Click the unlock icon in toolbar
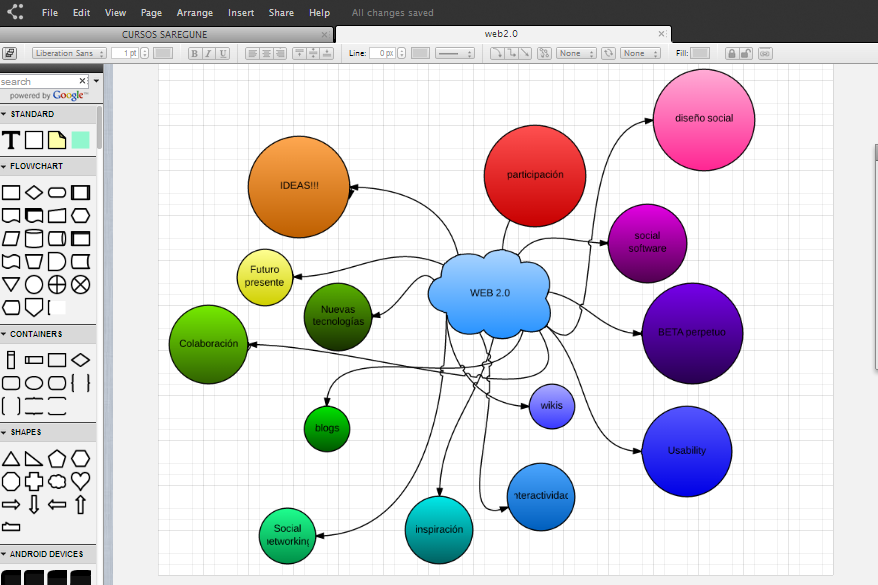The image size is (878, 585). (747, 53)
